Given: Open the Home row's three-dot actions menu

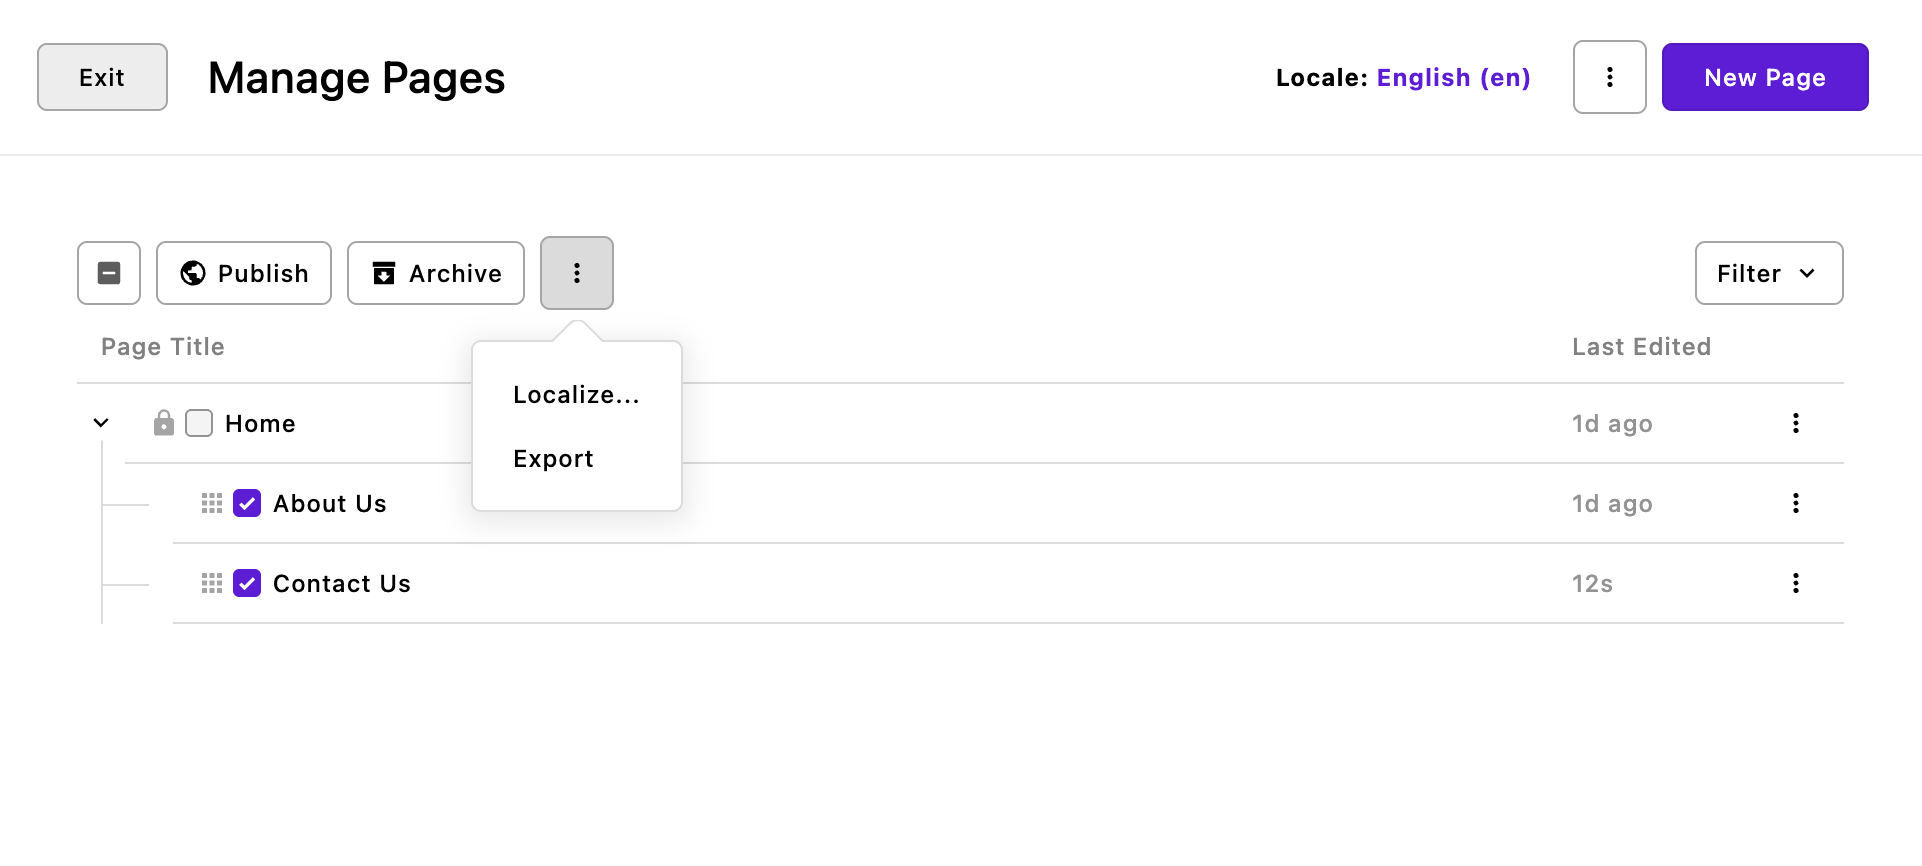Looking at the screenshot, I should [1796, 423].
